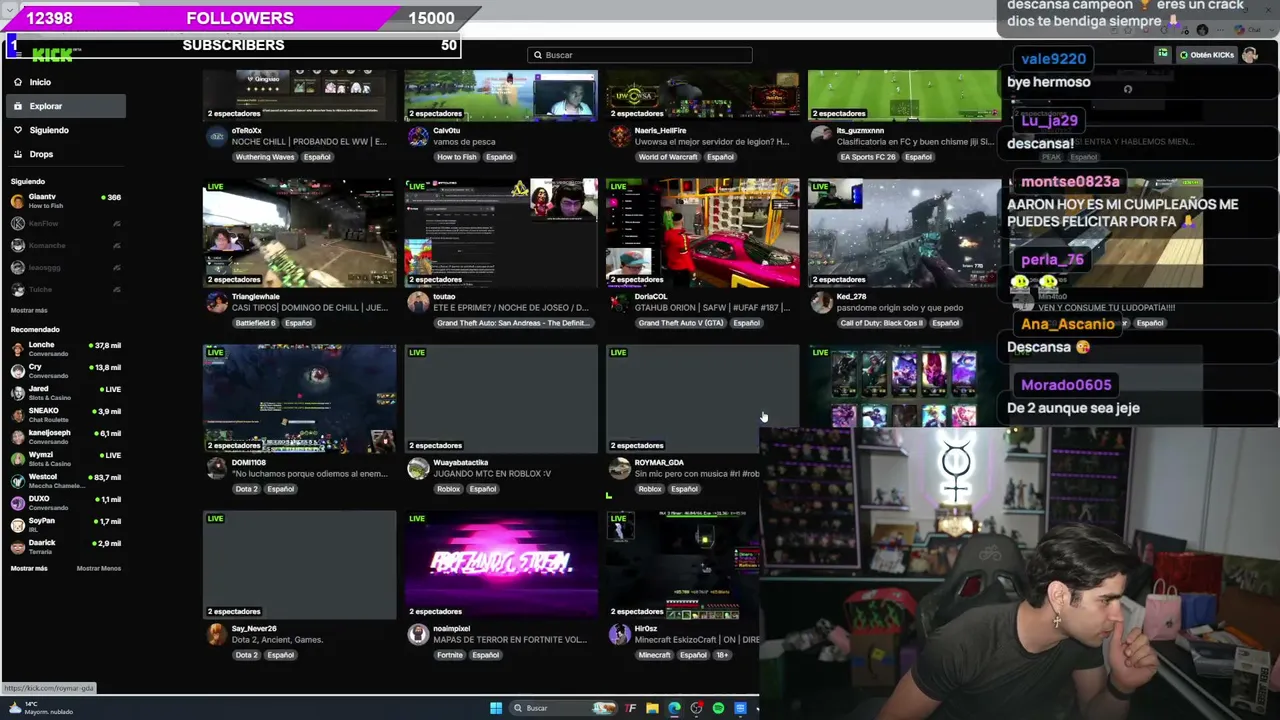Click the magnifier icon in Buscar field
This screenshot has height=720, width=1280.
click(x=538, y=55)
